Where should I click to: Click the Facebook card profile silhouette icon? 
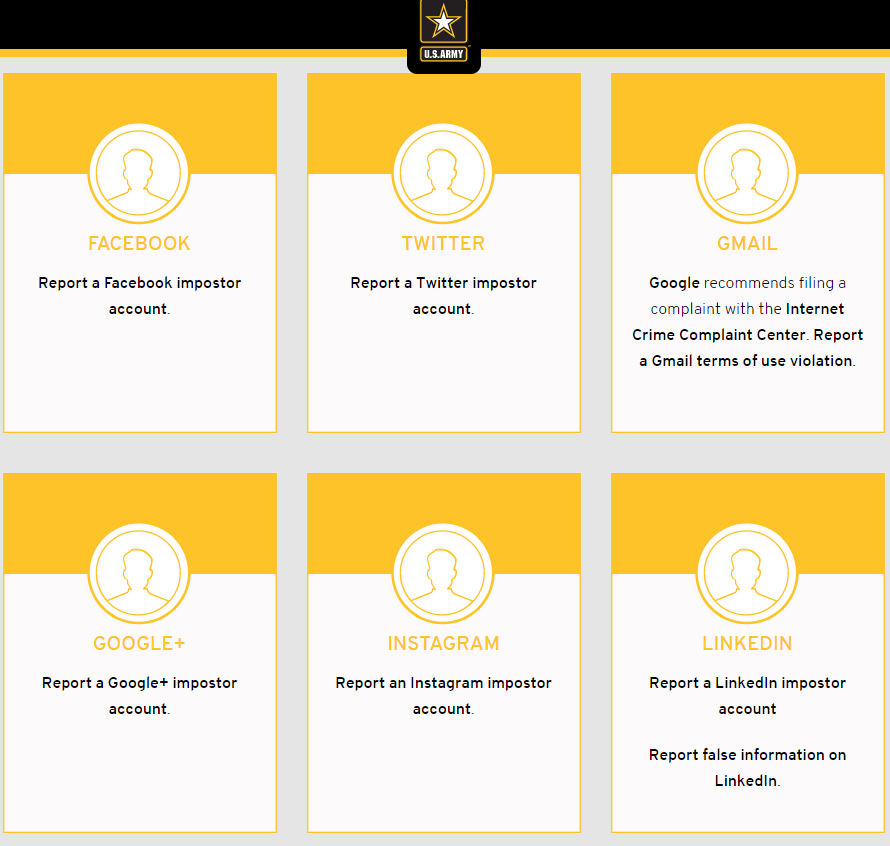point(138,173)
